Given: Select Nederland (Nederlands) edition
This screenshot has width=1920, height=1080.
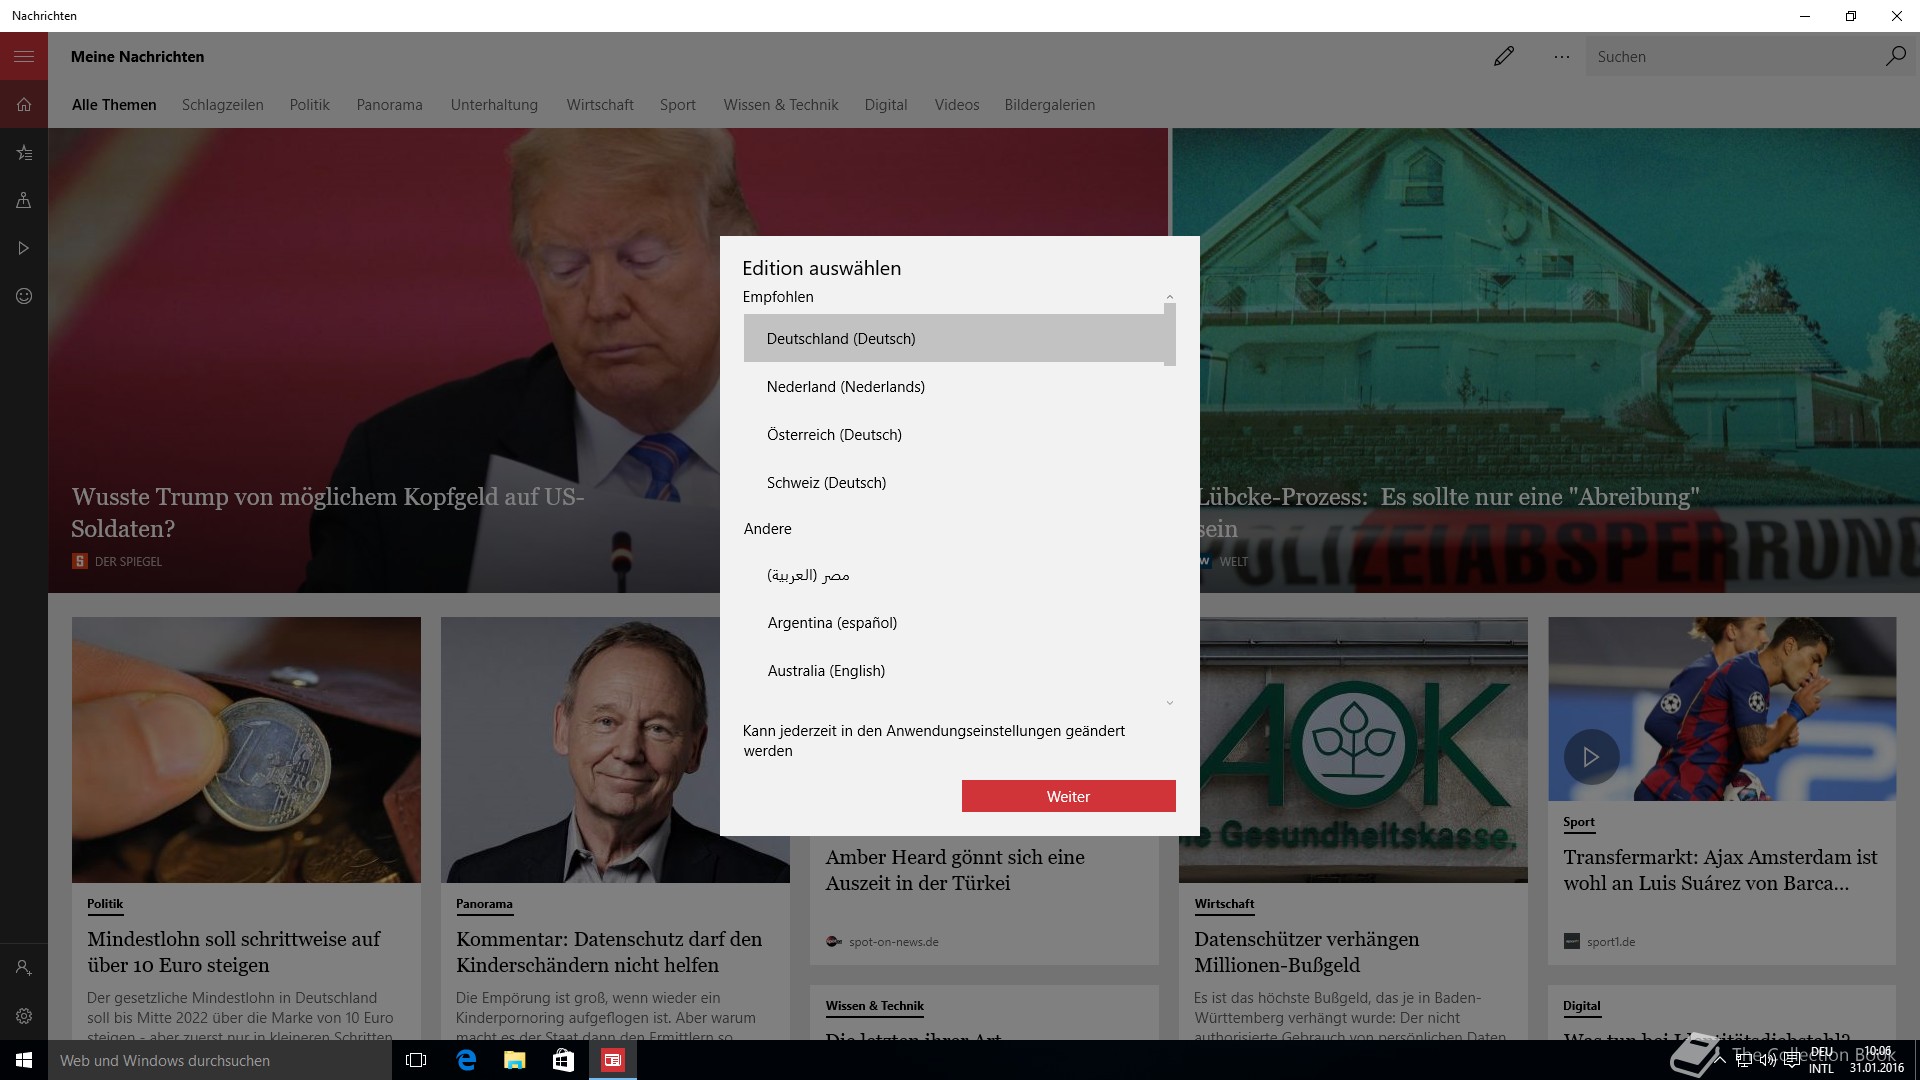Looking at the screenshot, I should 954,387.
